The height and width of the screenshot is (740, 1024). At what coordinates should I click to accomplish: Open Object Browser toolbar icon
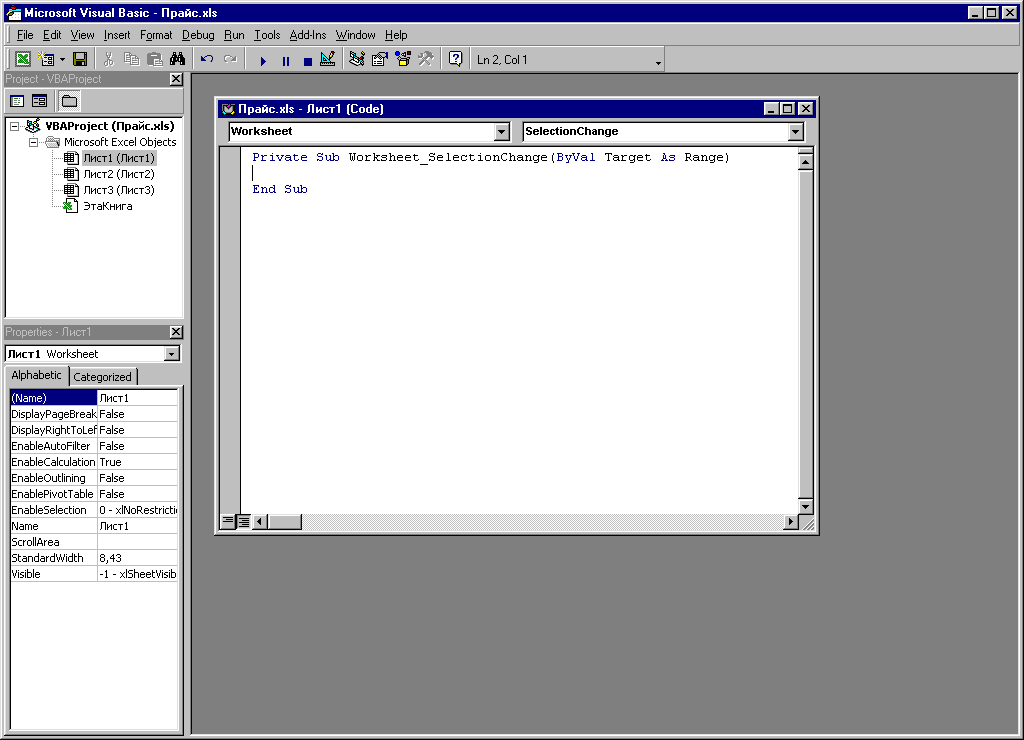click(403, 59)
